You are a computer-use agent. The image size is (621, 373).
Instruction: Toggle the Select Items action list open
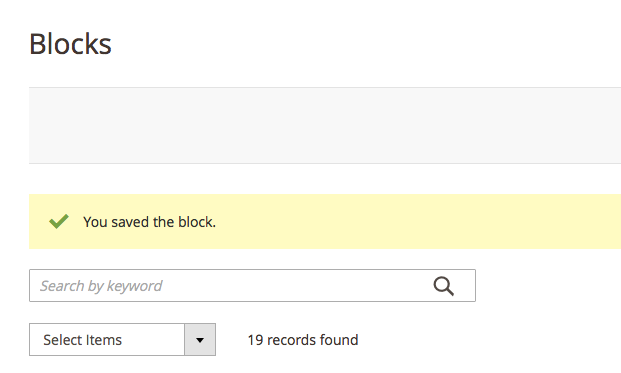122,340
